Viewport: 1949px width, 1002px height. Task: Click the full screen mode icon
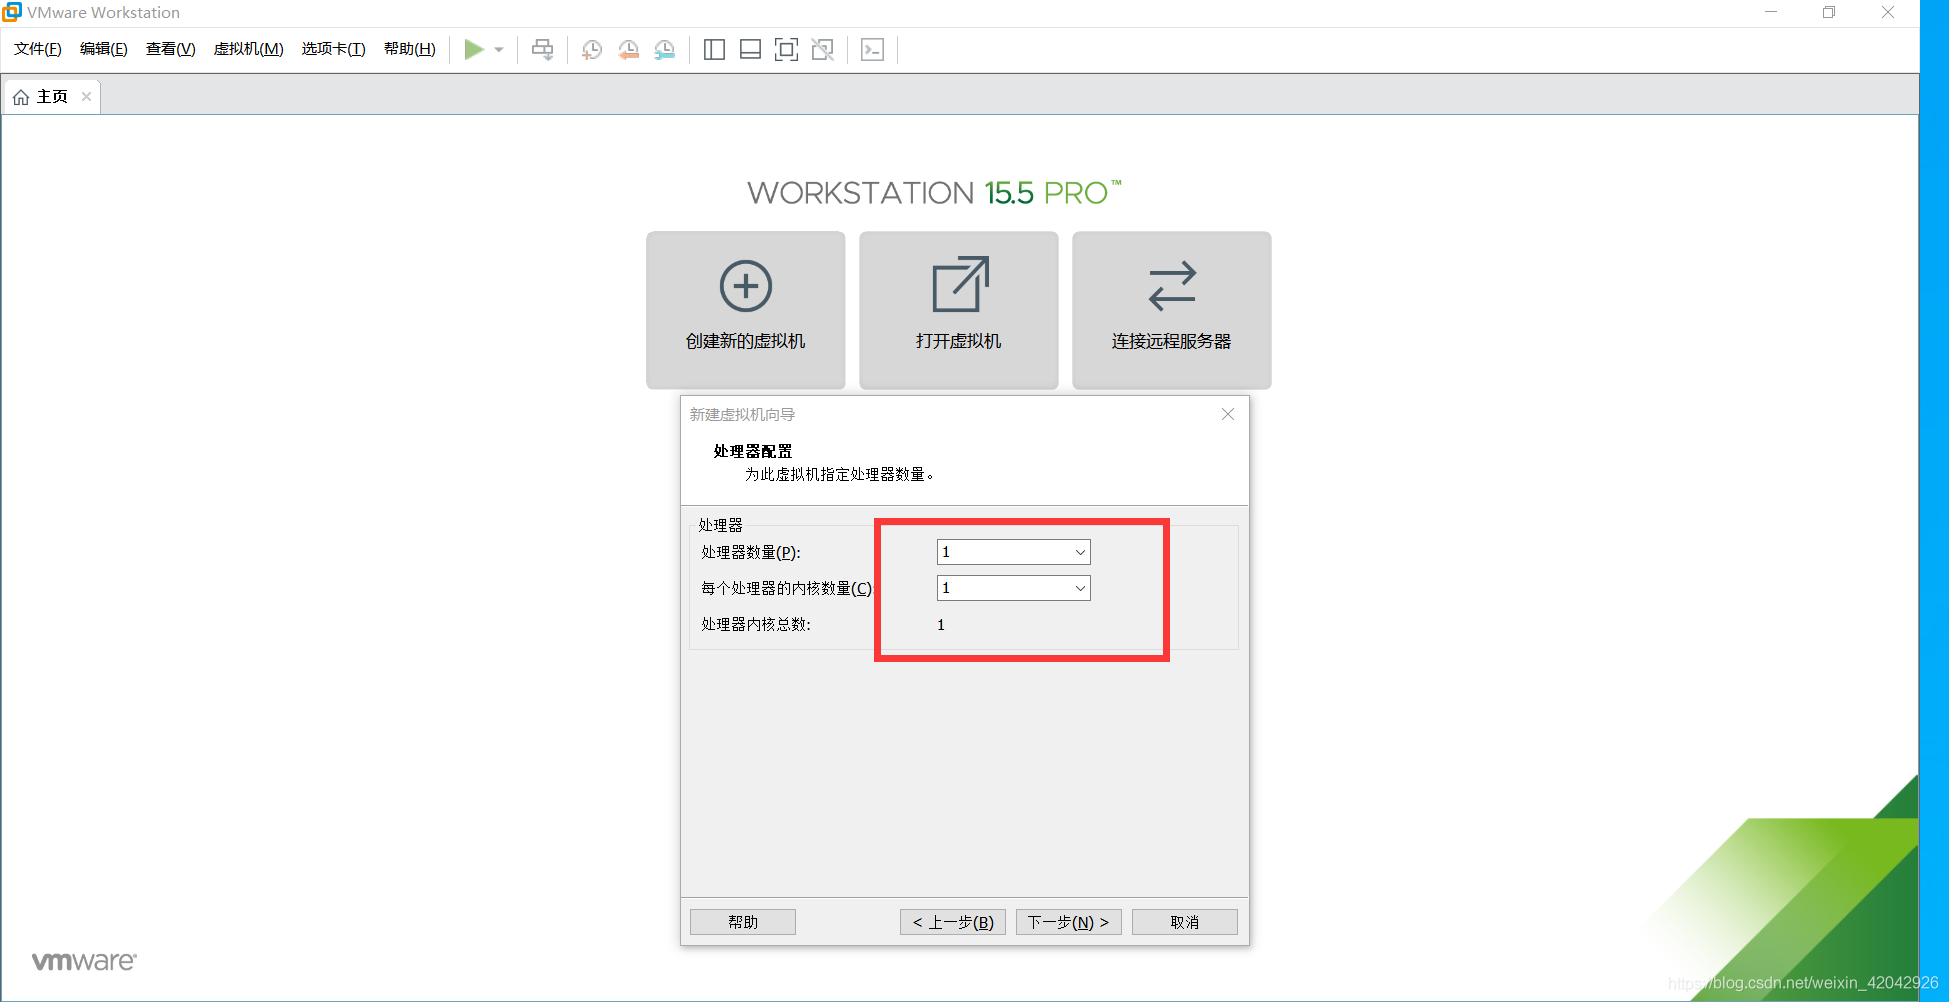(786, 49)
